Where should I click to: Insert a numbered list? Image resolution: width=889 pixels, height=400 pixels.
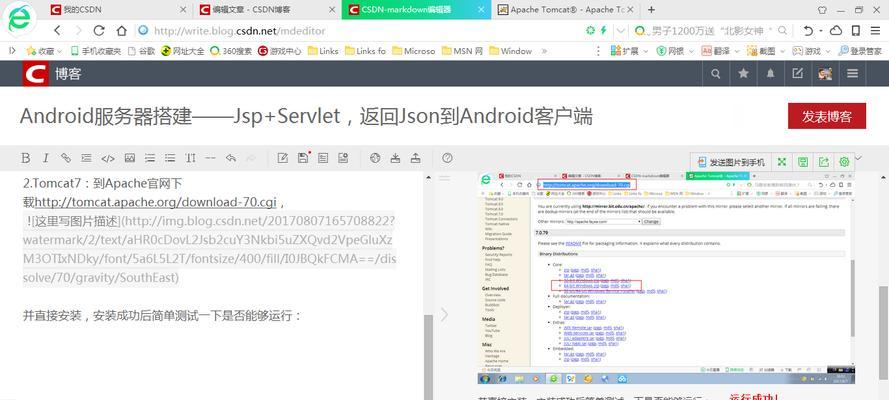150,158
